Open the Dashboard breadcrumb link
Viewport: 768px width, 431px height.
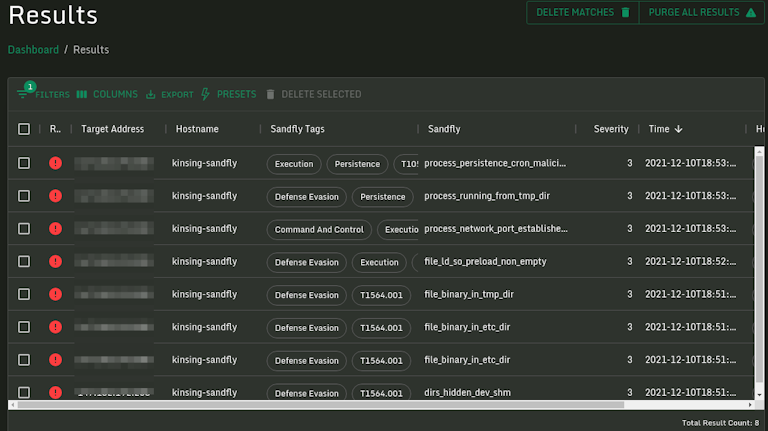click(x=33, y=49)
